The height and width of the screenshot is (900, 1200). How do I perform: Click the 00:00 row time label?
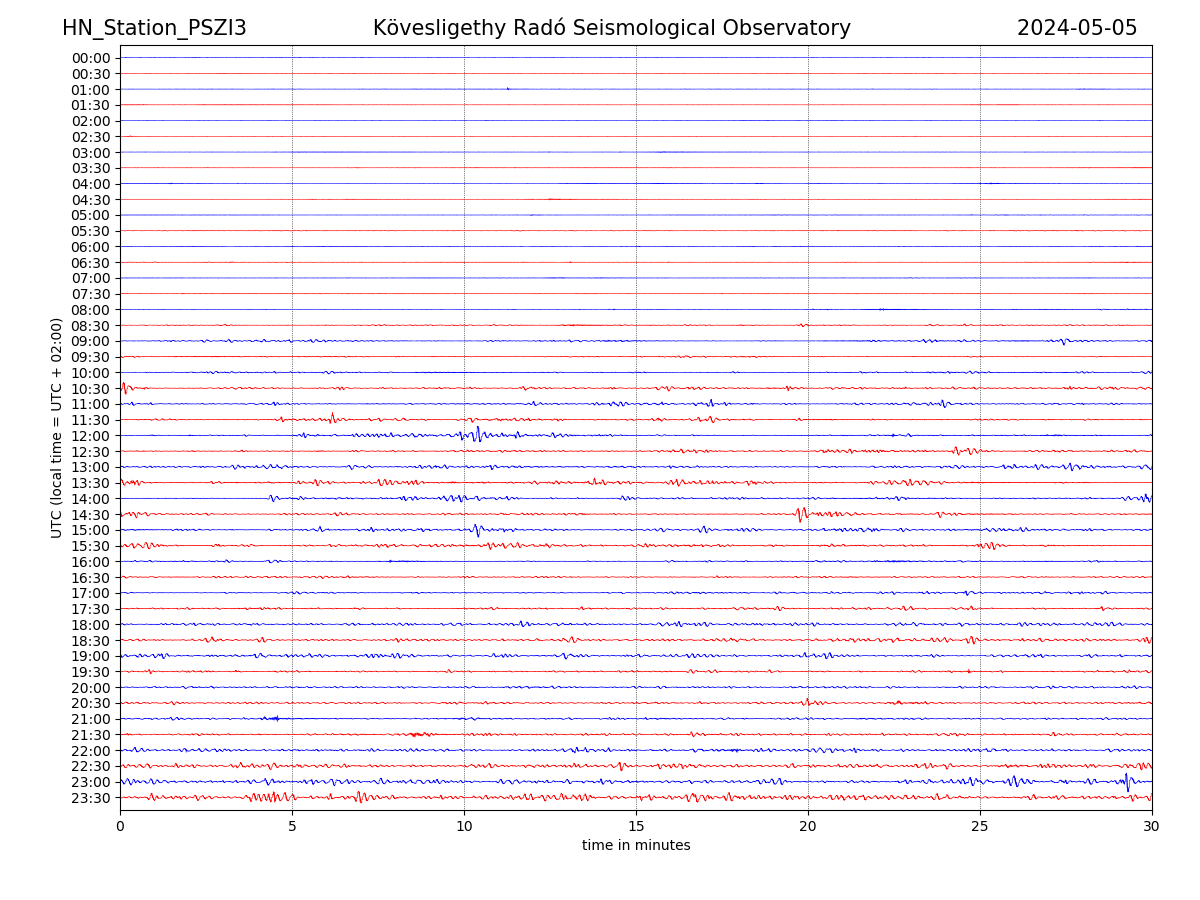click(90, 58)
